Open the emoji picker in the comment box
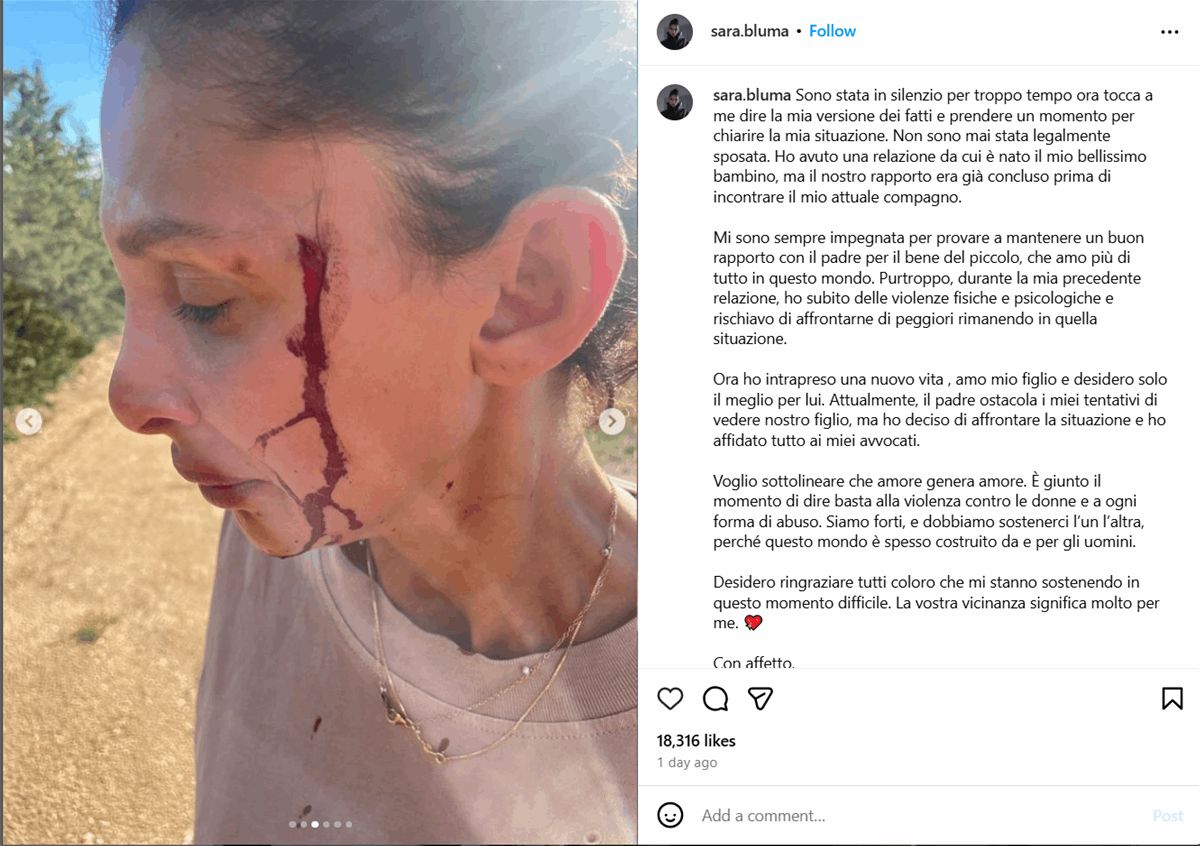The height and width of the screenshot is (846, 1200). (671, 815)
